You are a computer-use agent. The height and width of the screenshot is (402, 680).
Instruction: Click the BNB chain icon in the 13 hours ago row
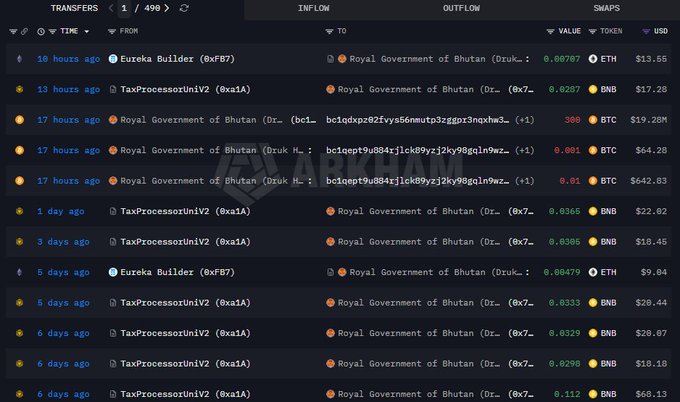[x=19, y=89]
